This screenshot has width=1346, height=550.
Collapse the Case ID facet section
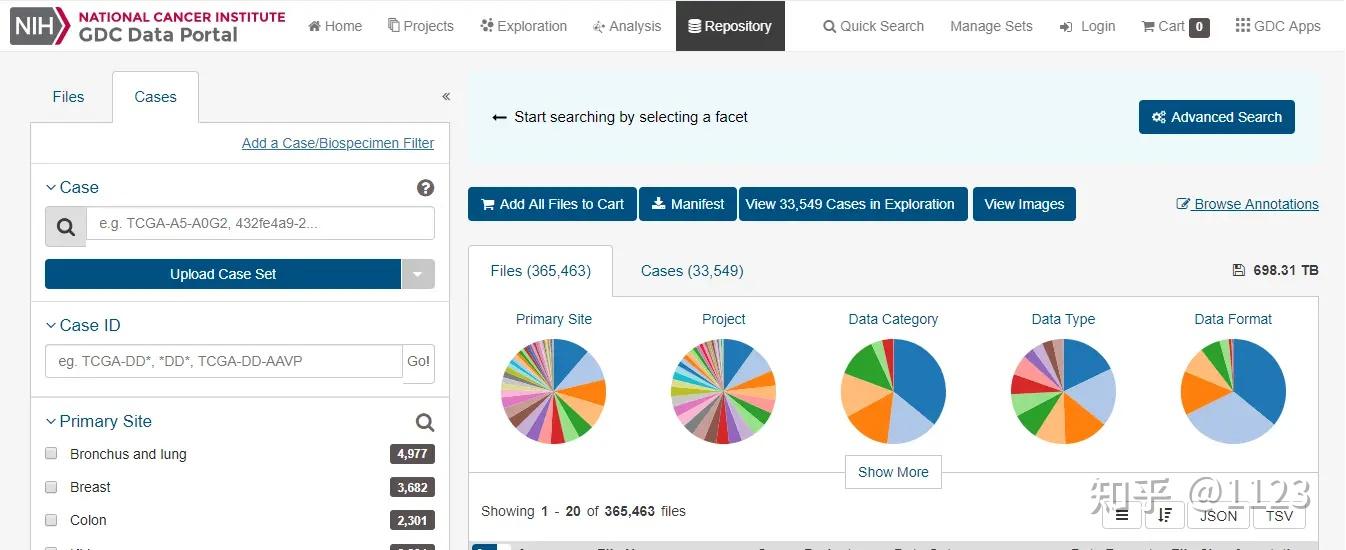coord(51,325)
